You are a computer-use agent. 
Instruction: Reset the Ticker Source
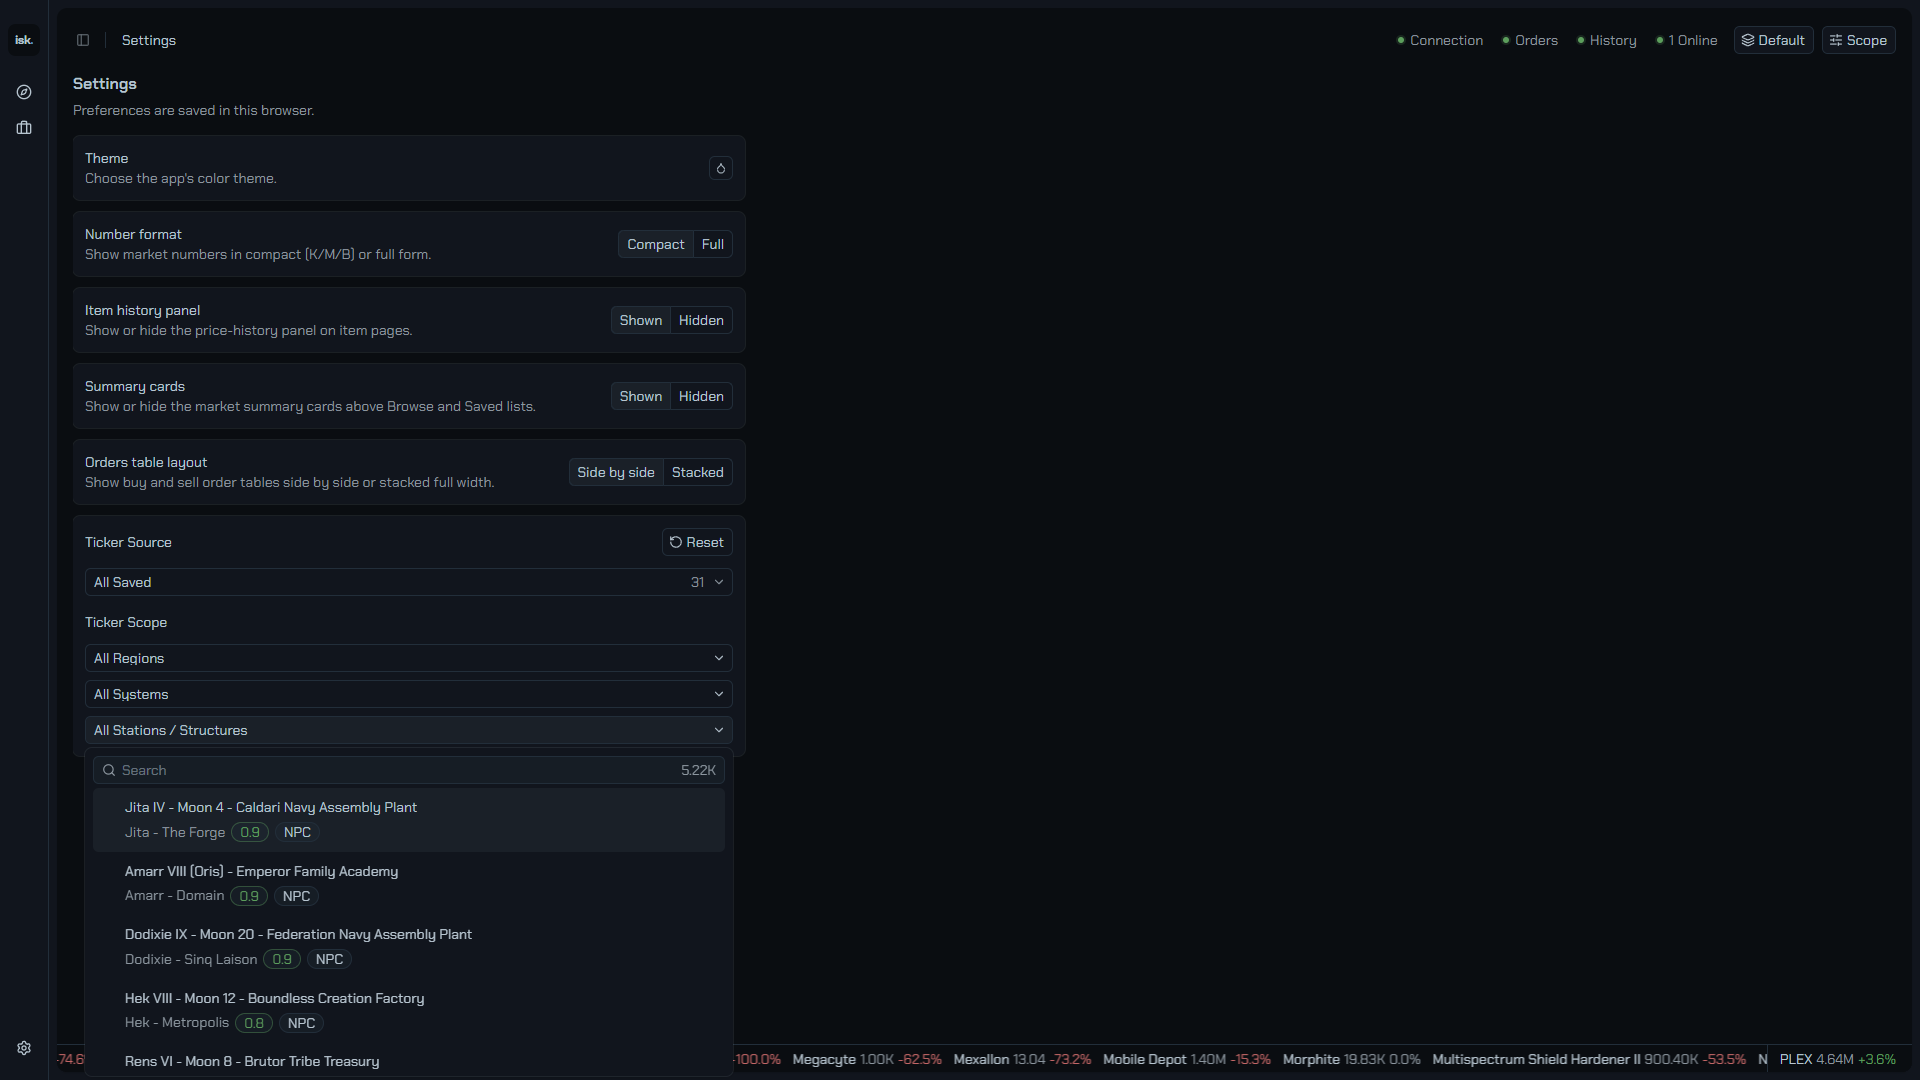(697, 542)
